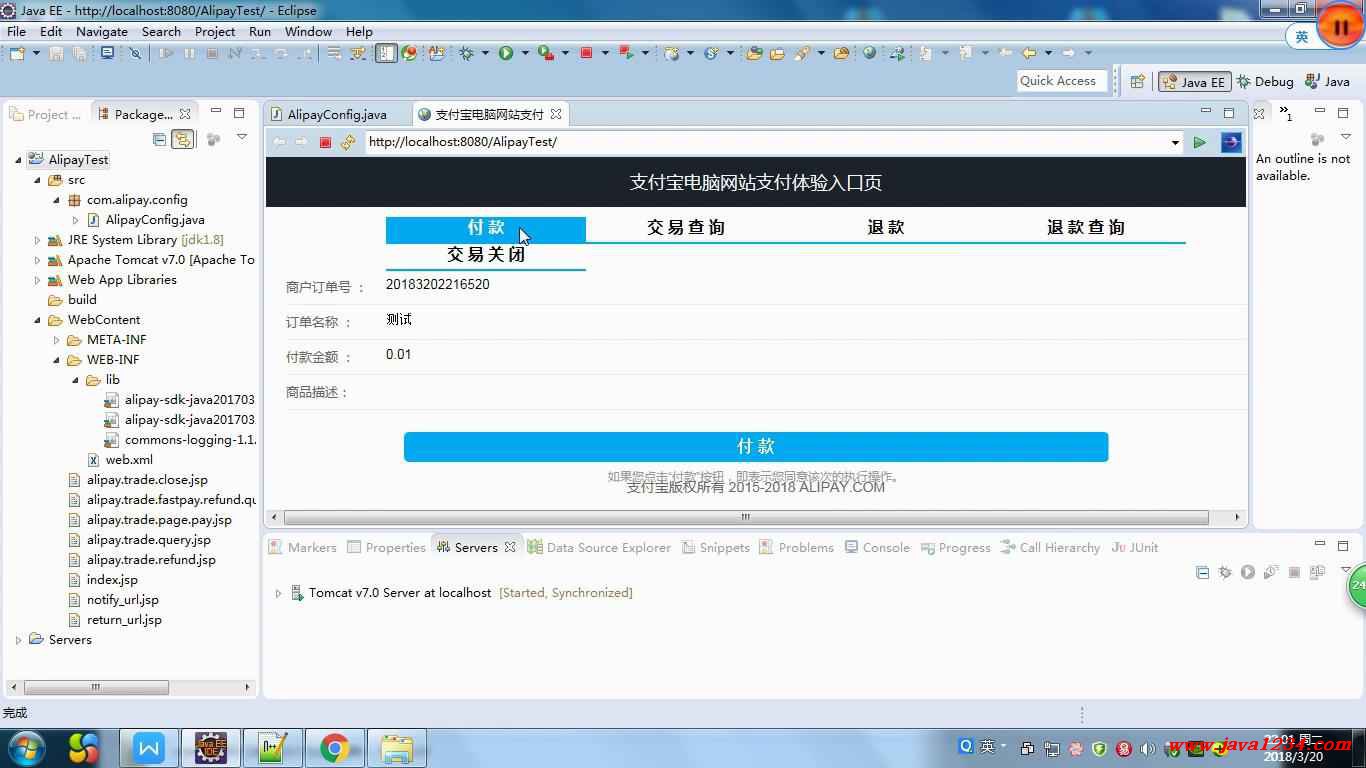
Task: Open the internal web browser globe icon
Action: click(x=869, y=53)
